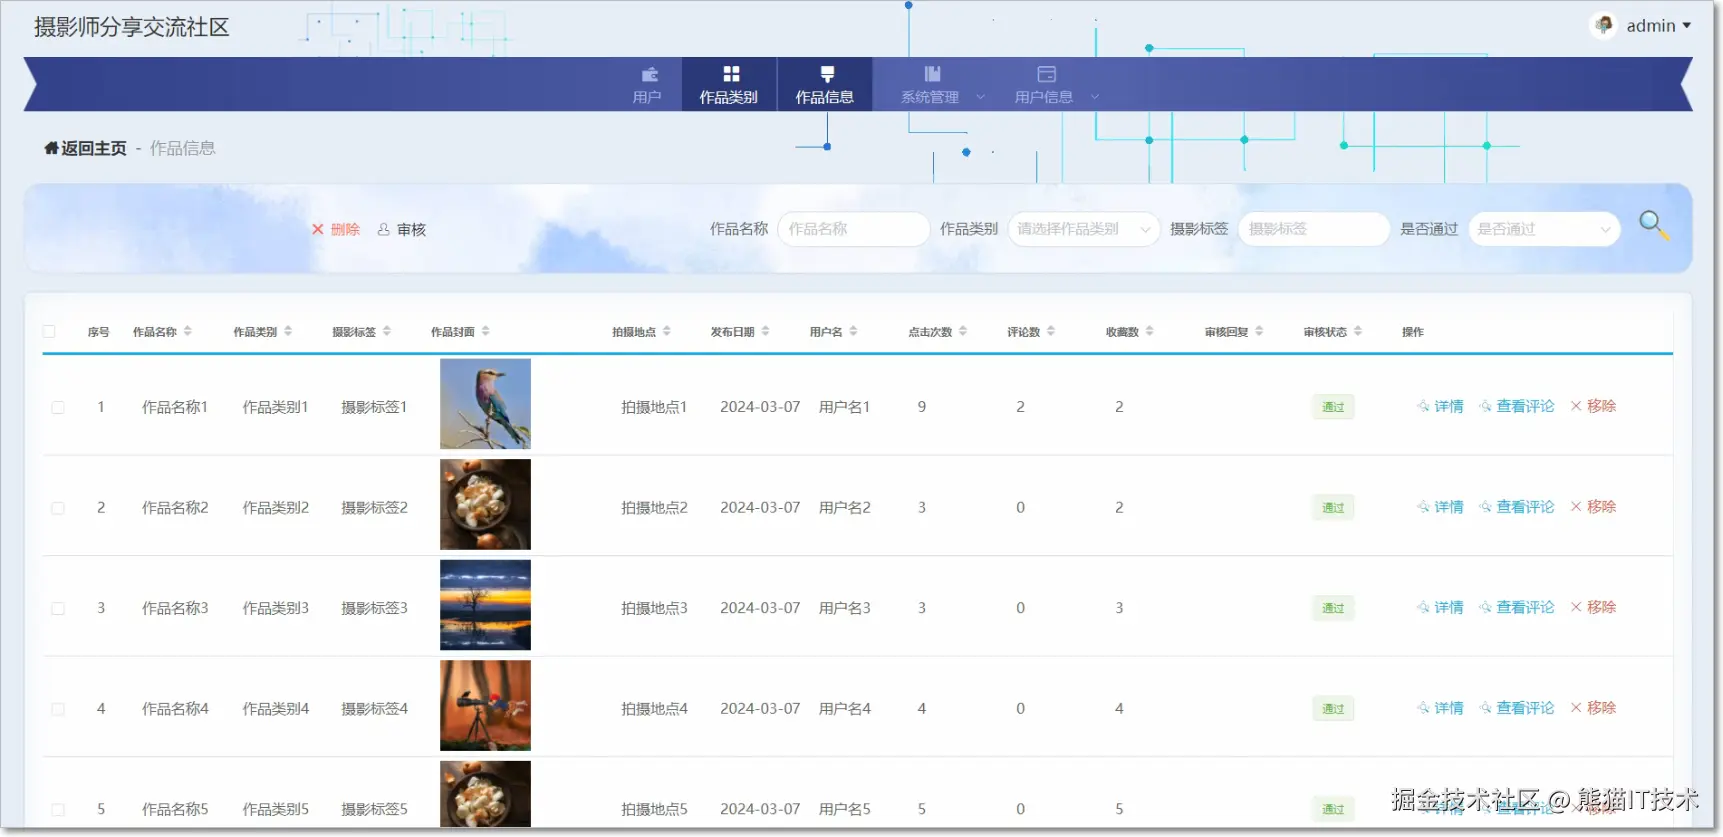Check the checkbox for row 3
This screenshot has height=837, width=1723.
58,608
